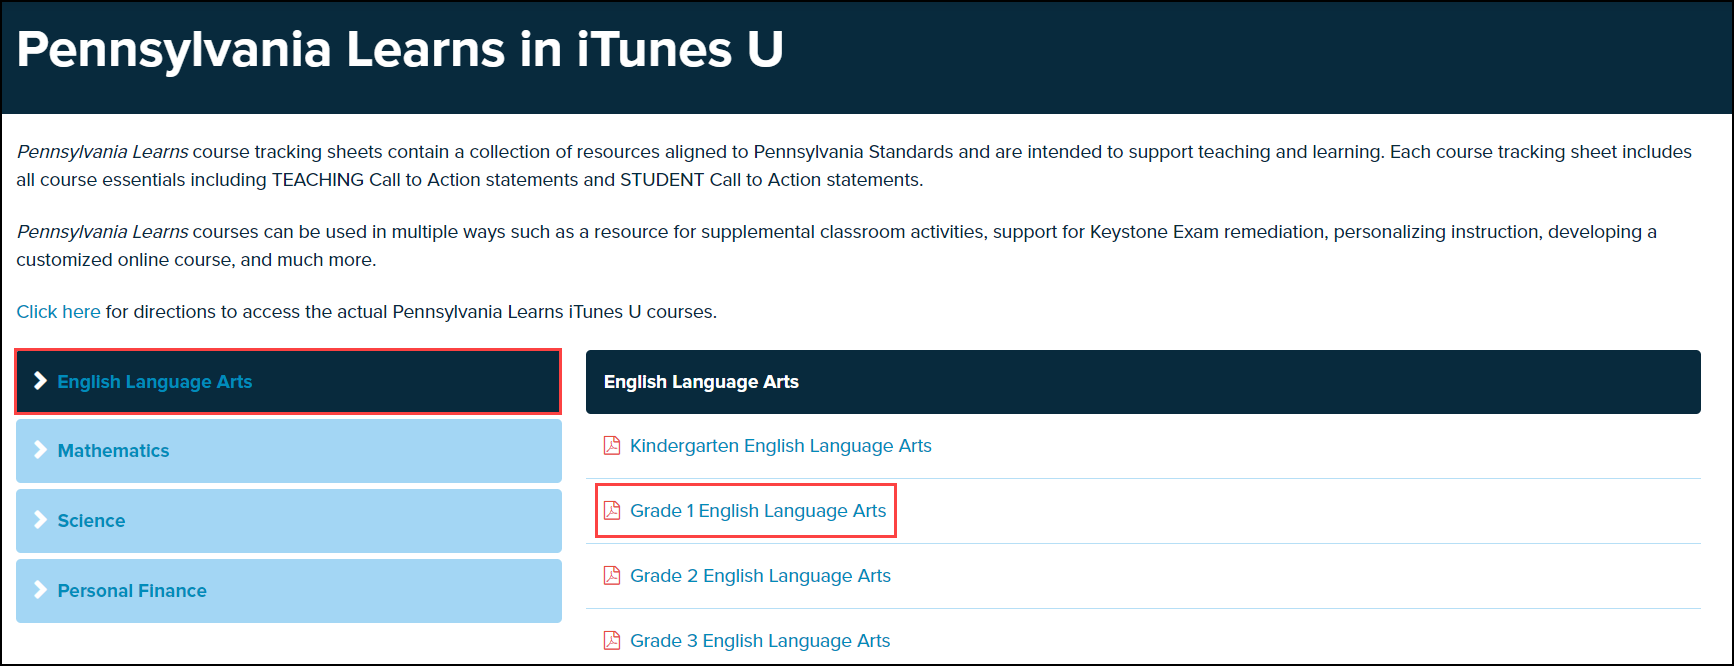This screenshot has height=666, width=1734.
Task: Expand the Mathematics section chevron
Action: click(x=40, y=450)
